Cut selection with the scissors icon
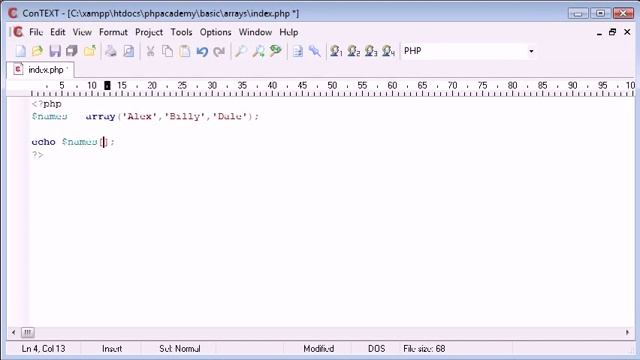This screenshot has width=640, height=360. [x=150, y=51]
